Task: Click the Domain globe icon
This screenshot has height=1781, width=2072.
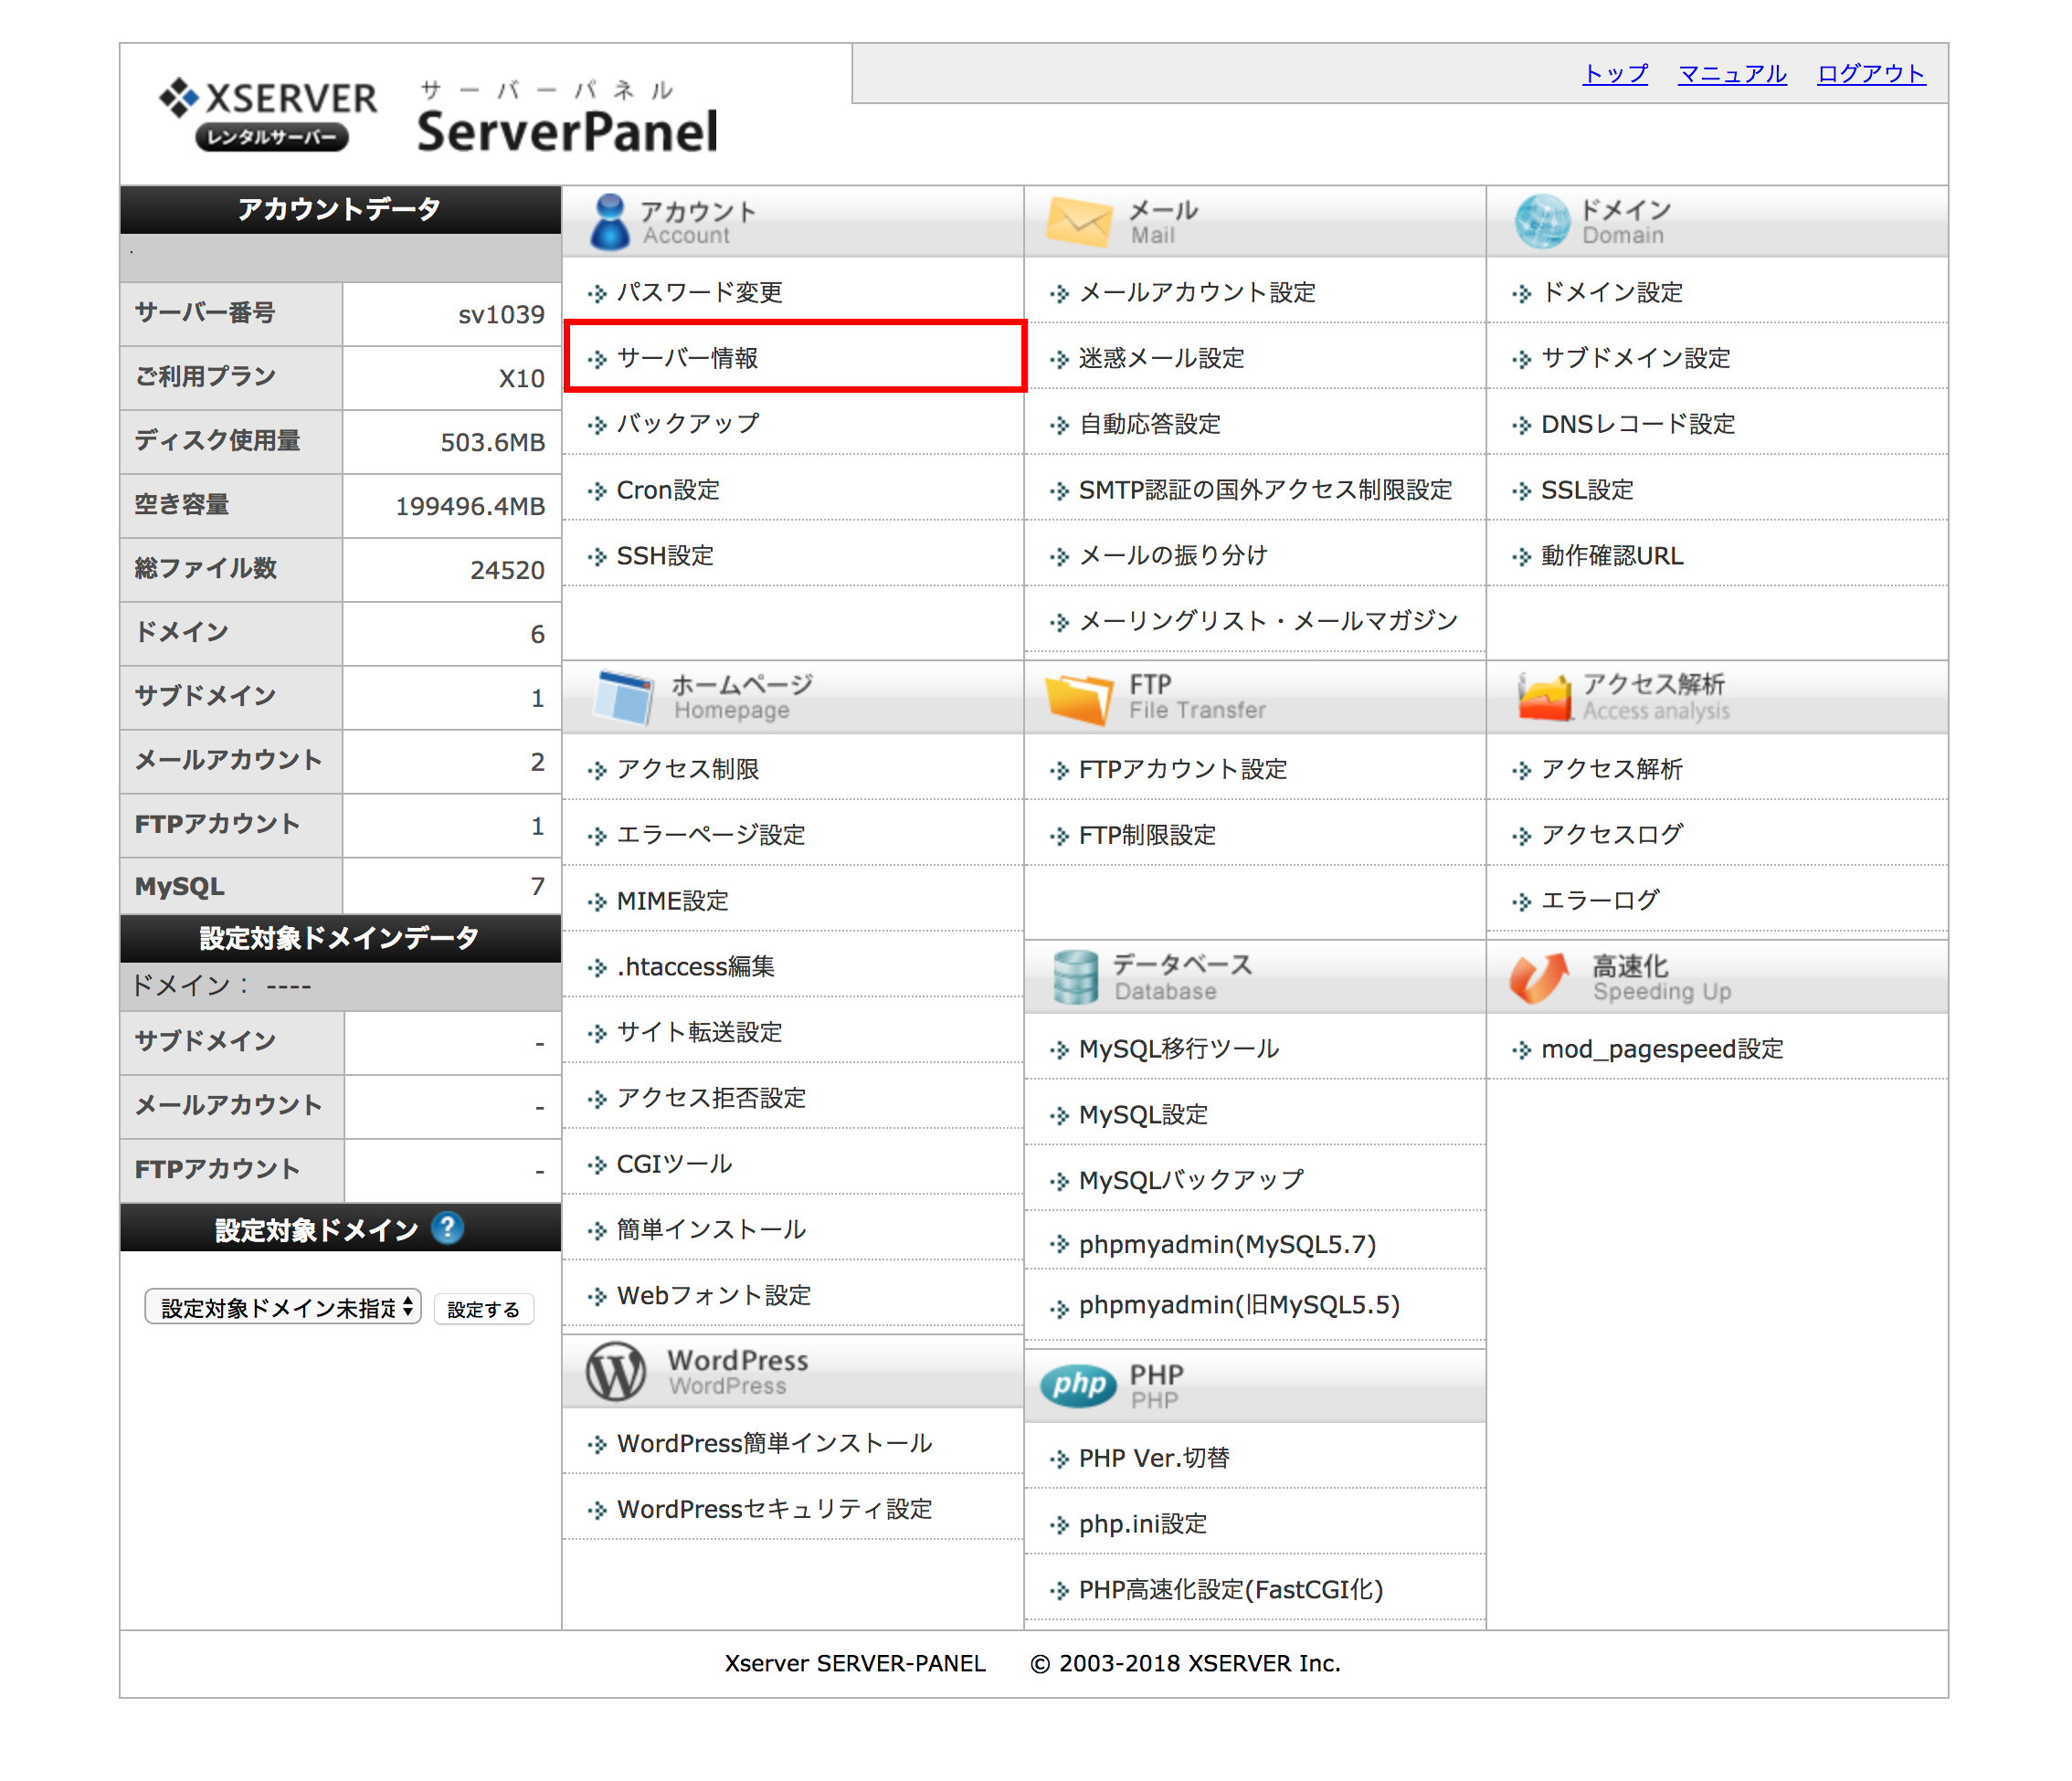Action: (x=1542, y=222)
